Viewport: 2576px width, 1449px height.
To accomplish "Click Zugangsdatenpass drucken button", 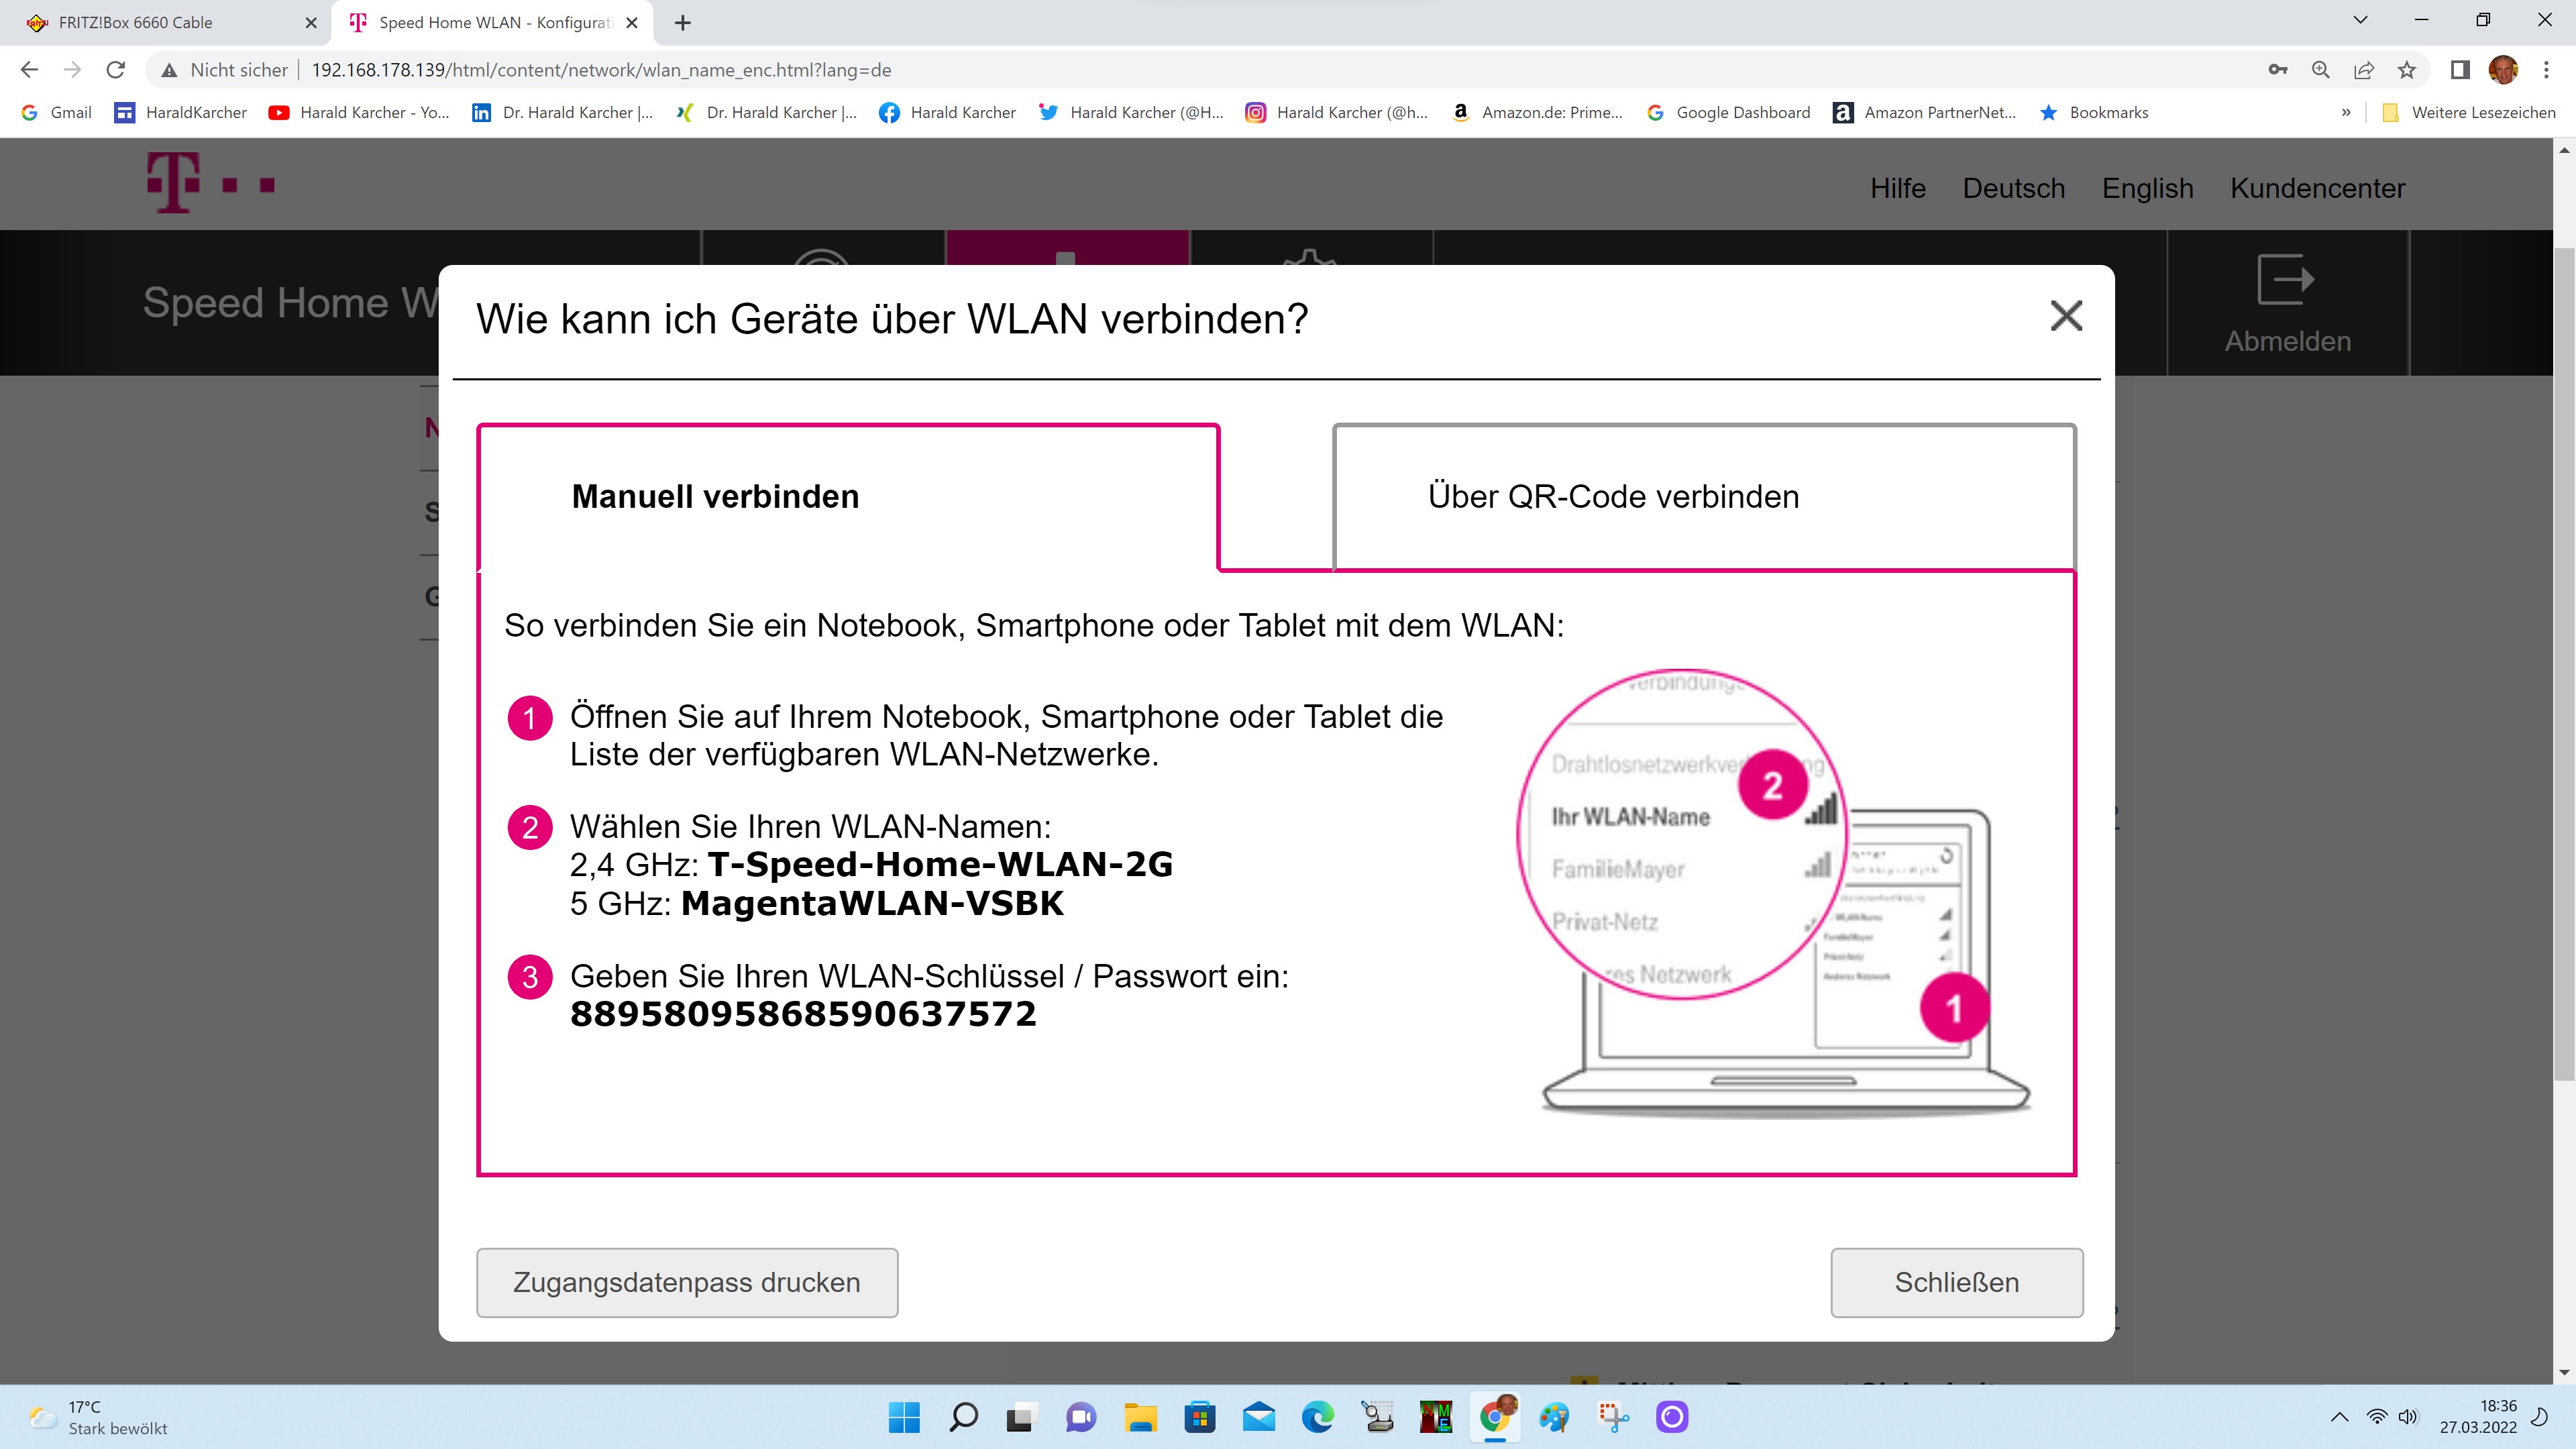I will coord(686,1282).
